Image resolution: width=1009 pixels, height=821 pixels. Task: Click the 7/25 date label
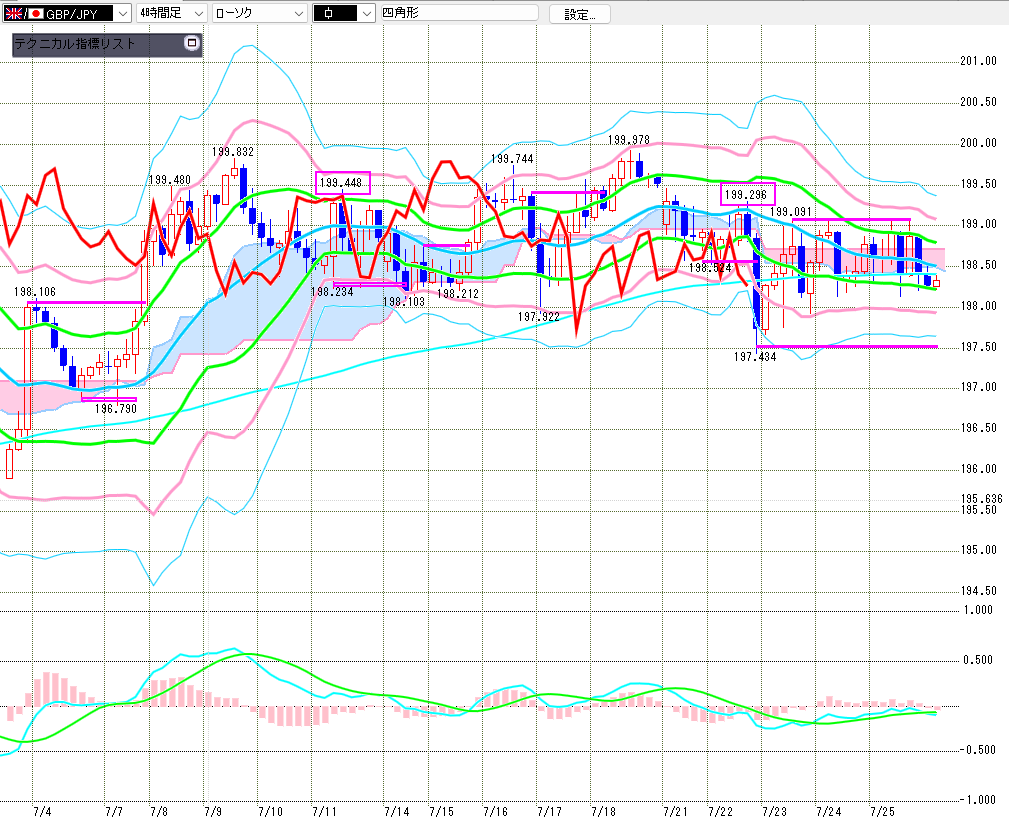[x=882, y=811]
